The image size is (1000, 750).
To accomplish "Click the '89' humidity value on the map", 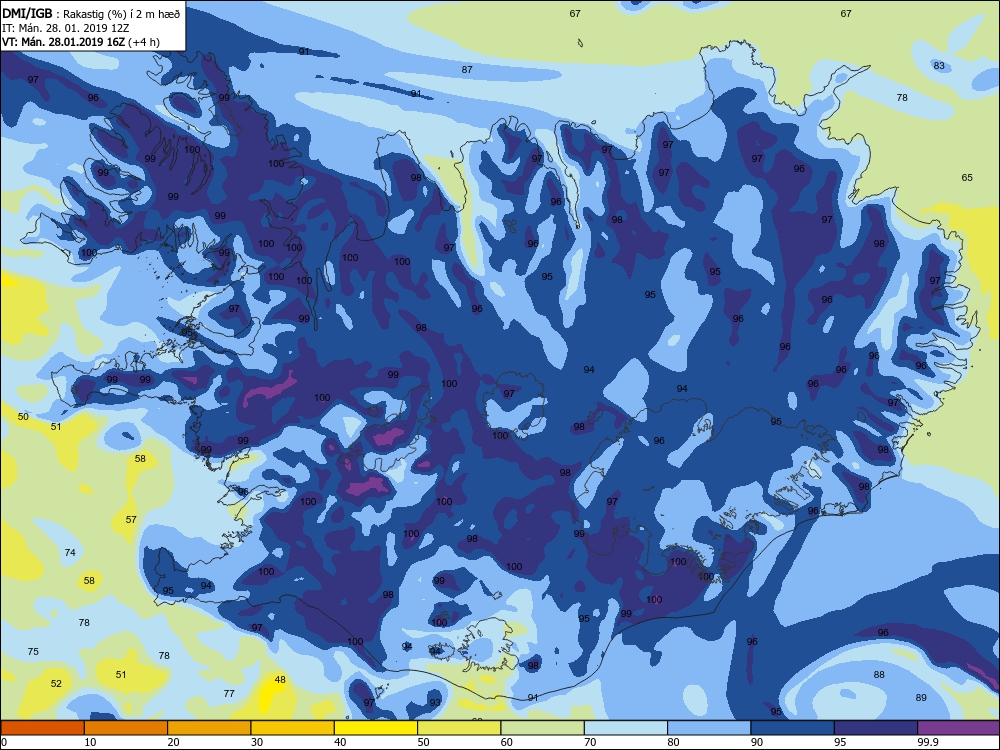I will pos(921,698).
